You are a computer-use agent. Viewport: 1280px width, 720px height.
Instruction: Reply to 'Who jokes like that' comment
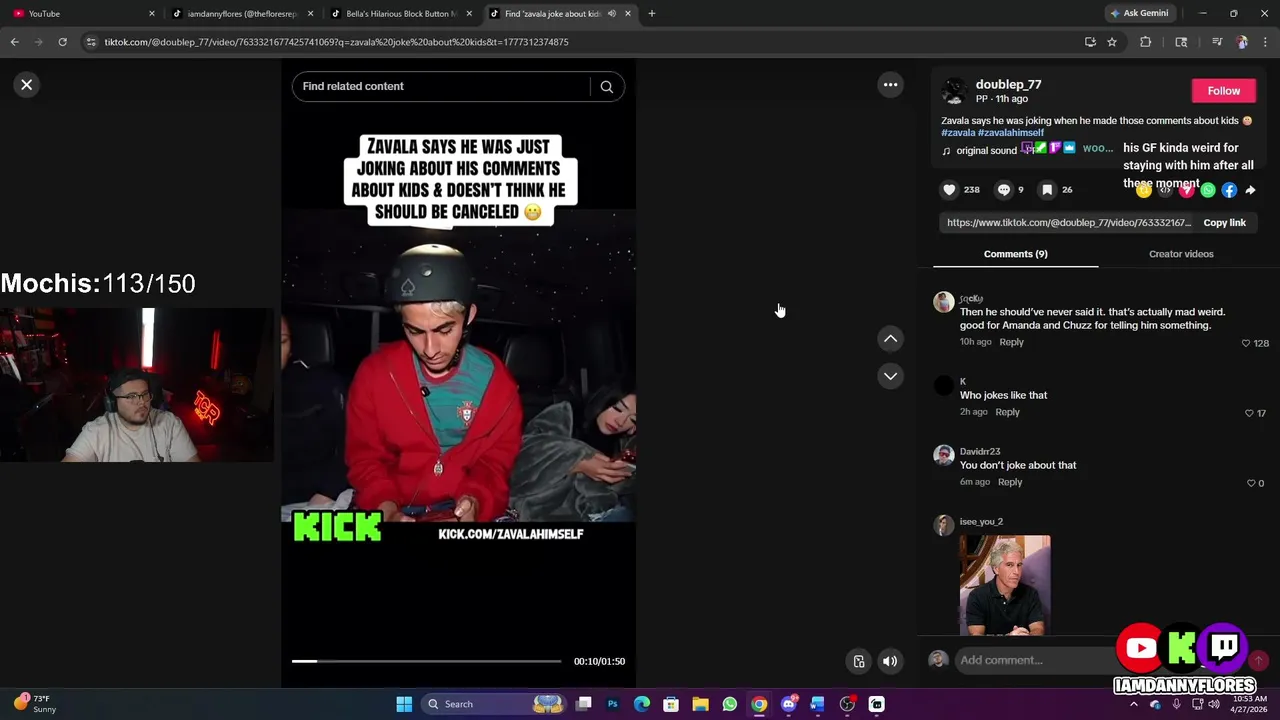click(x=1007, y=412)
